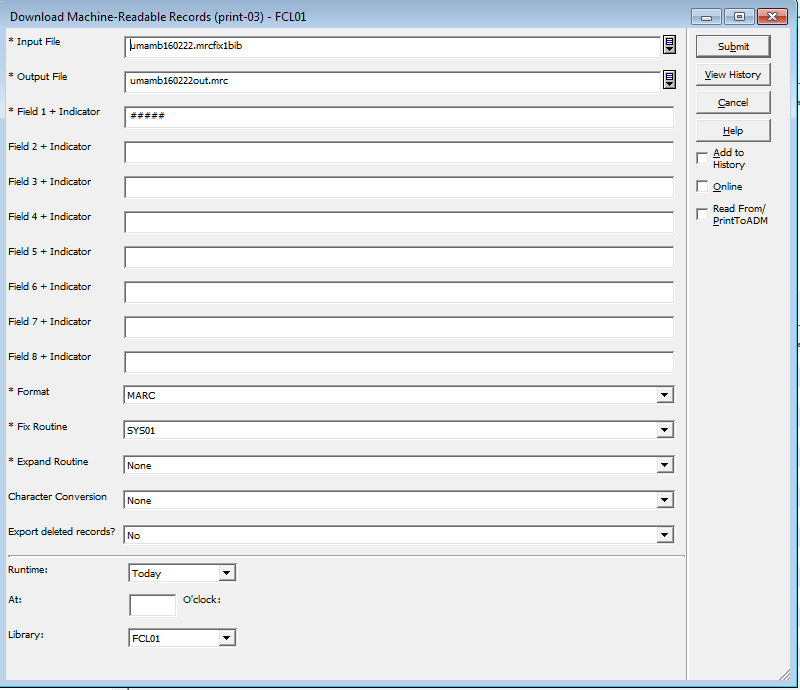This screenshot has height=690, width=800.
Task: Click the O'clock time input box
Action: tap(152, 605)
